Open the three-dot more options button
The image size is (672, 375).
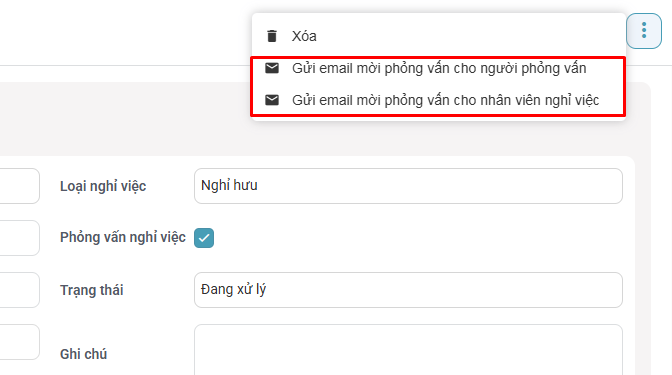(644, 31)
